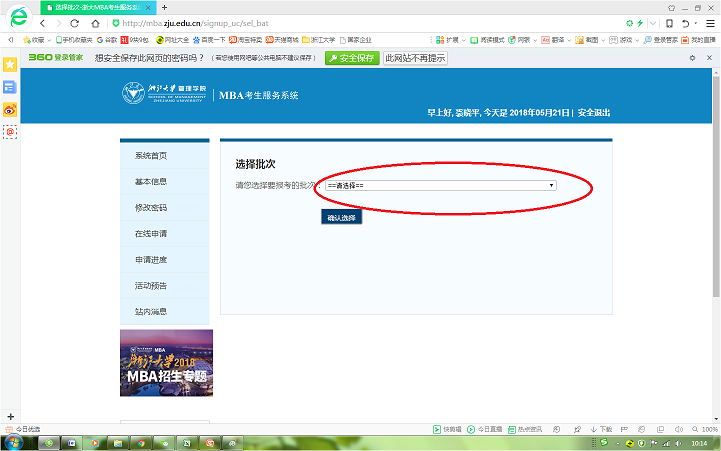Open 今日优选 in the status bar
This screenshot has width=721, height=451.
click(x=23, y=429)
